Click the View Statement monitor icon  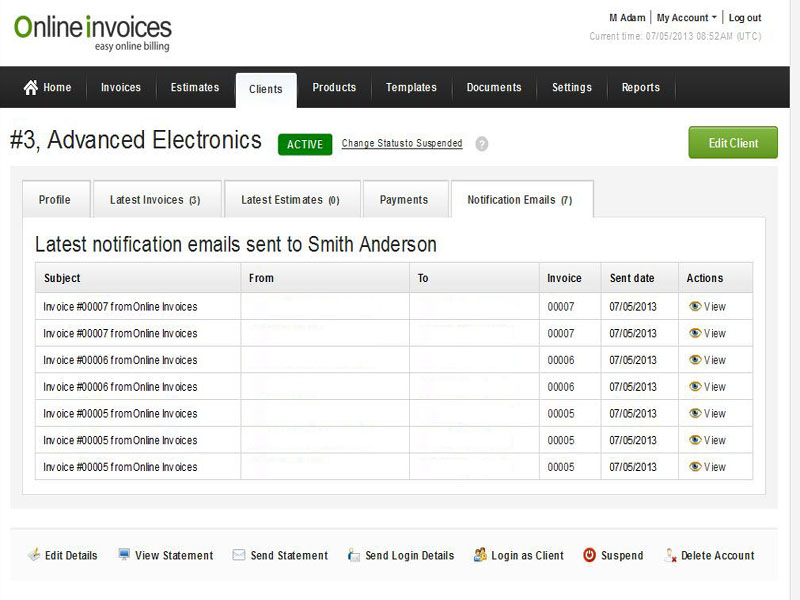click(124, 555)
